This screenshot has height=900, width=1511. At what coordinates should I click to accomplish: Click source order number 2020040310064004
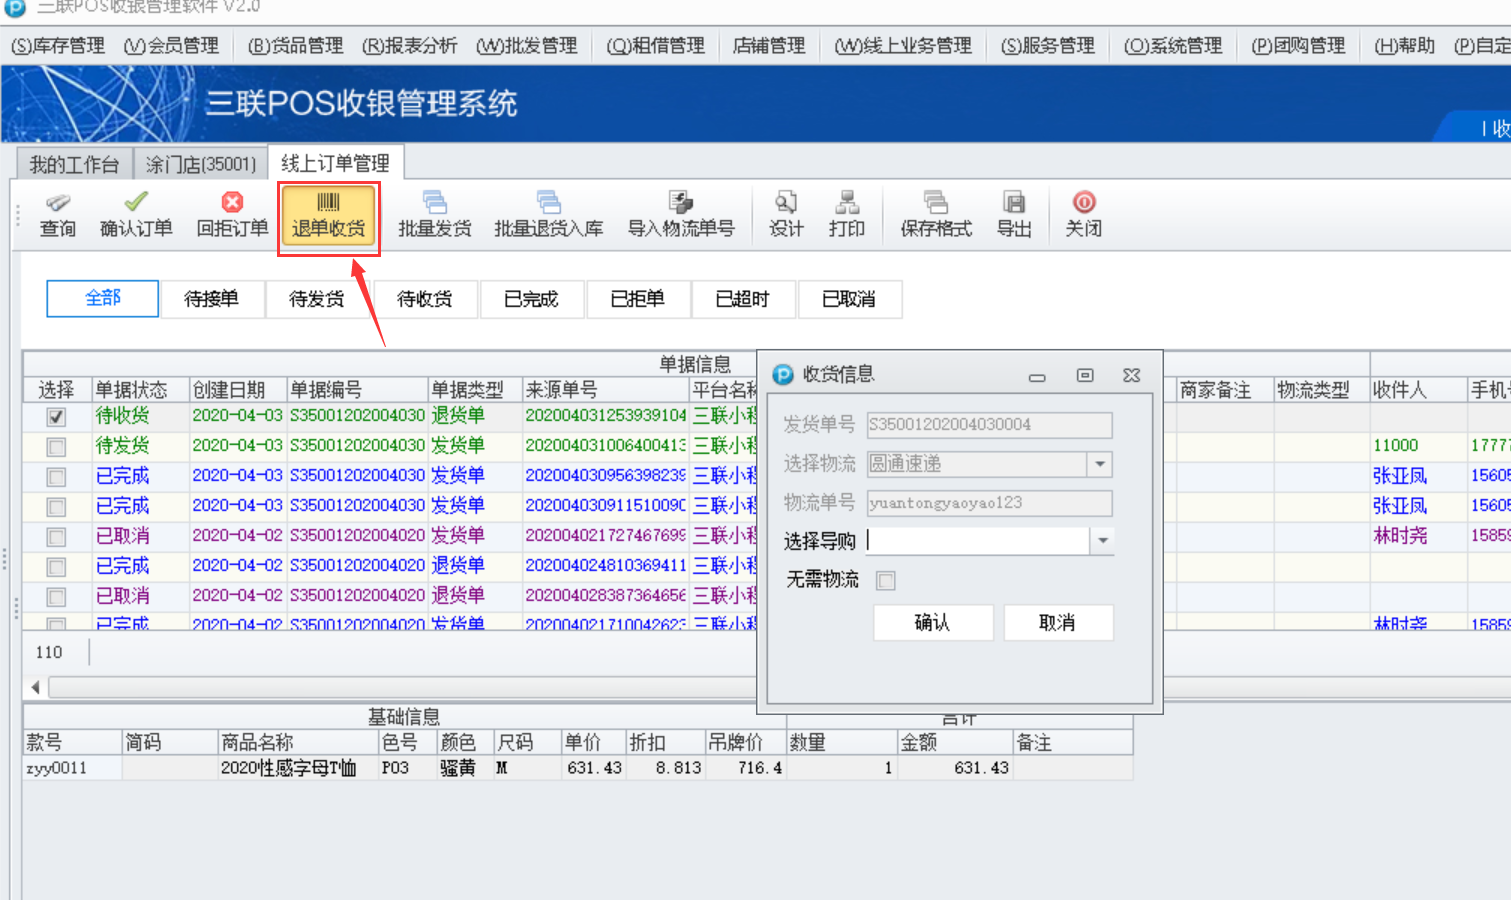coord(606,446)
